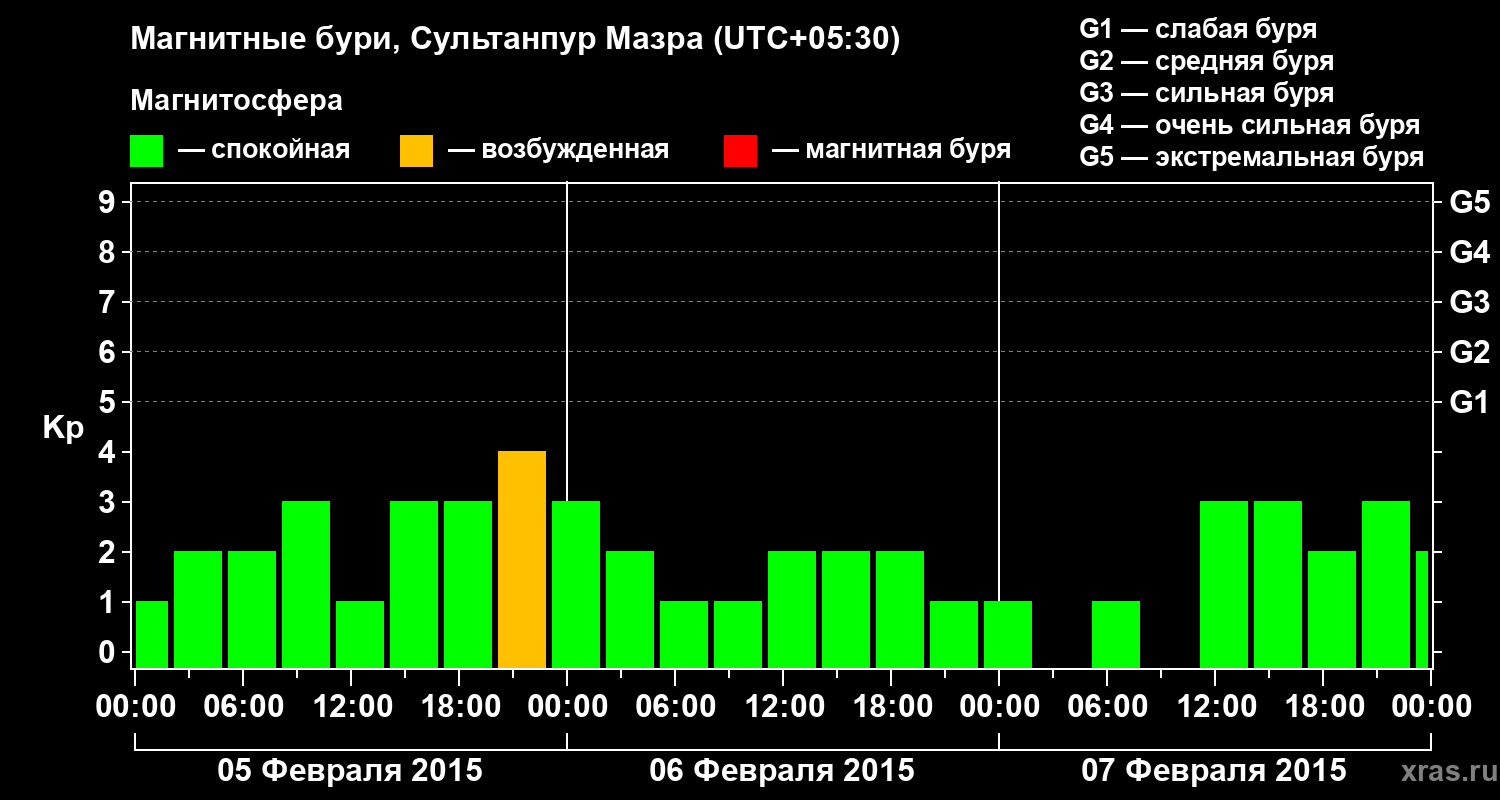Click the '— спокойная' legend text
This screenshot has height=800, width=1500.
[264, 151]
